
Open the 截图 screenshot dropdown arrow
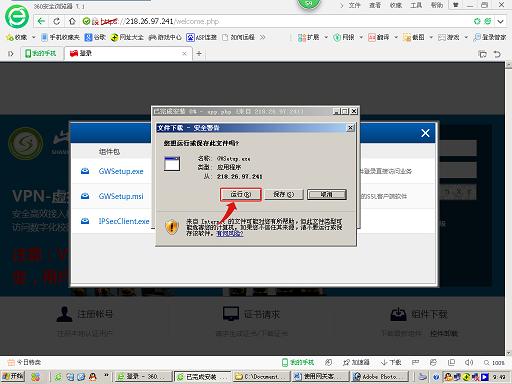pos(431,37)
